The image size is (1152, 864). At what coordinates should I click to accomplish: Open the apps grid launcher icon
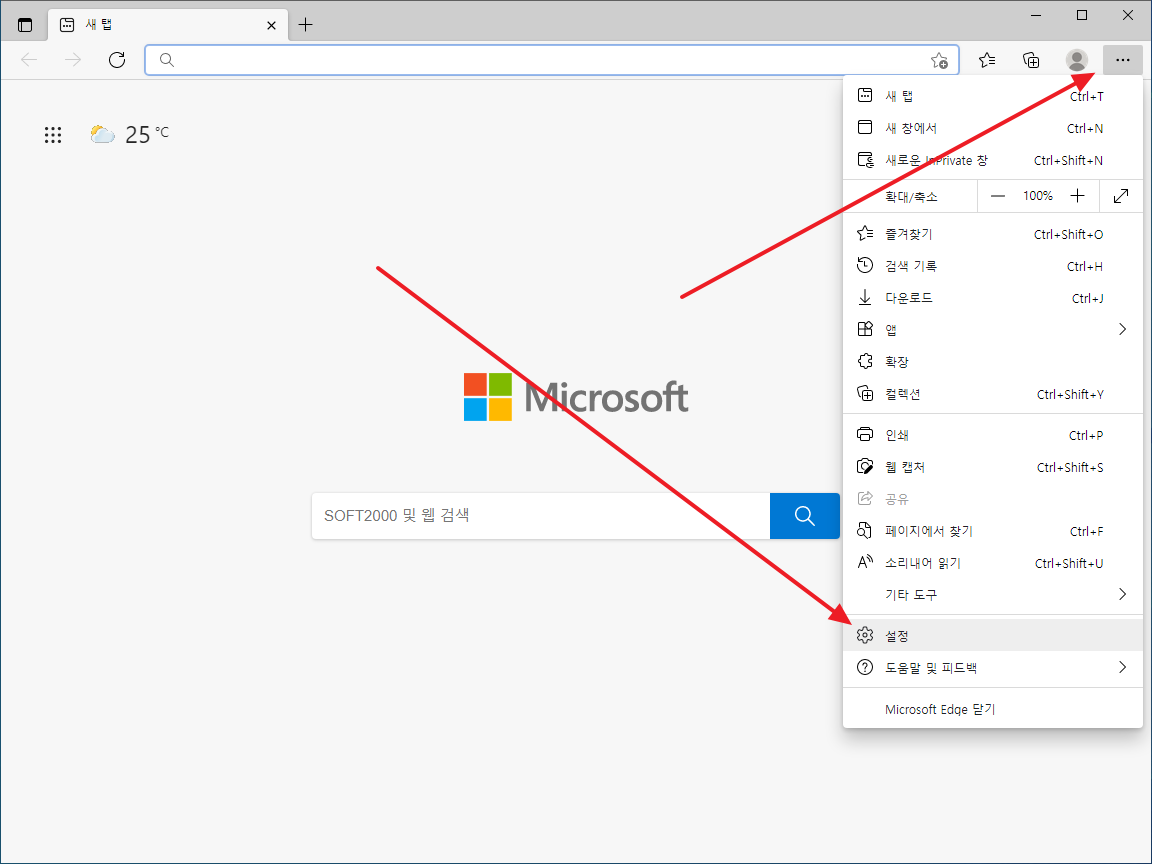coord(53,135)
